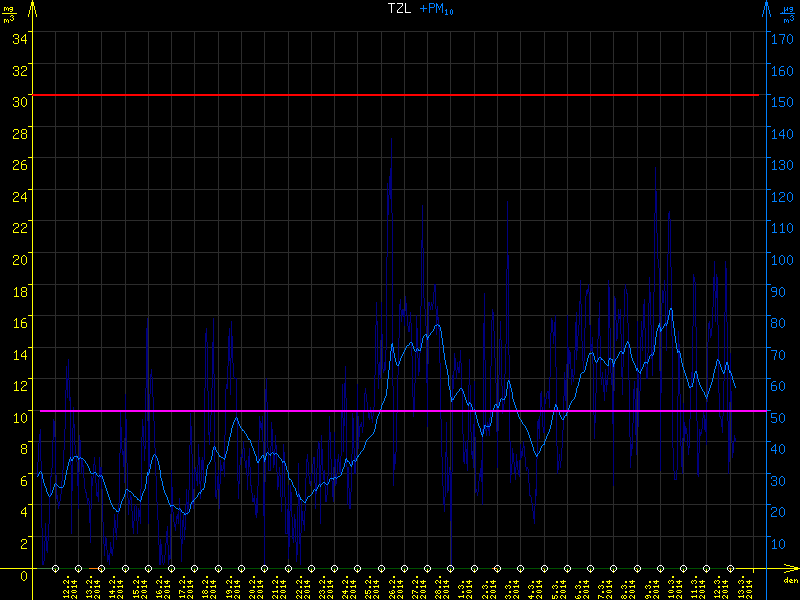
Task: Click the yellow unit label at top-left
Action: click(9, 15)
